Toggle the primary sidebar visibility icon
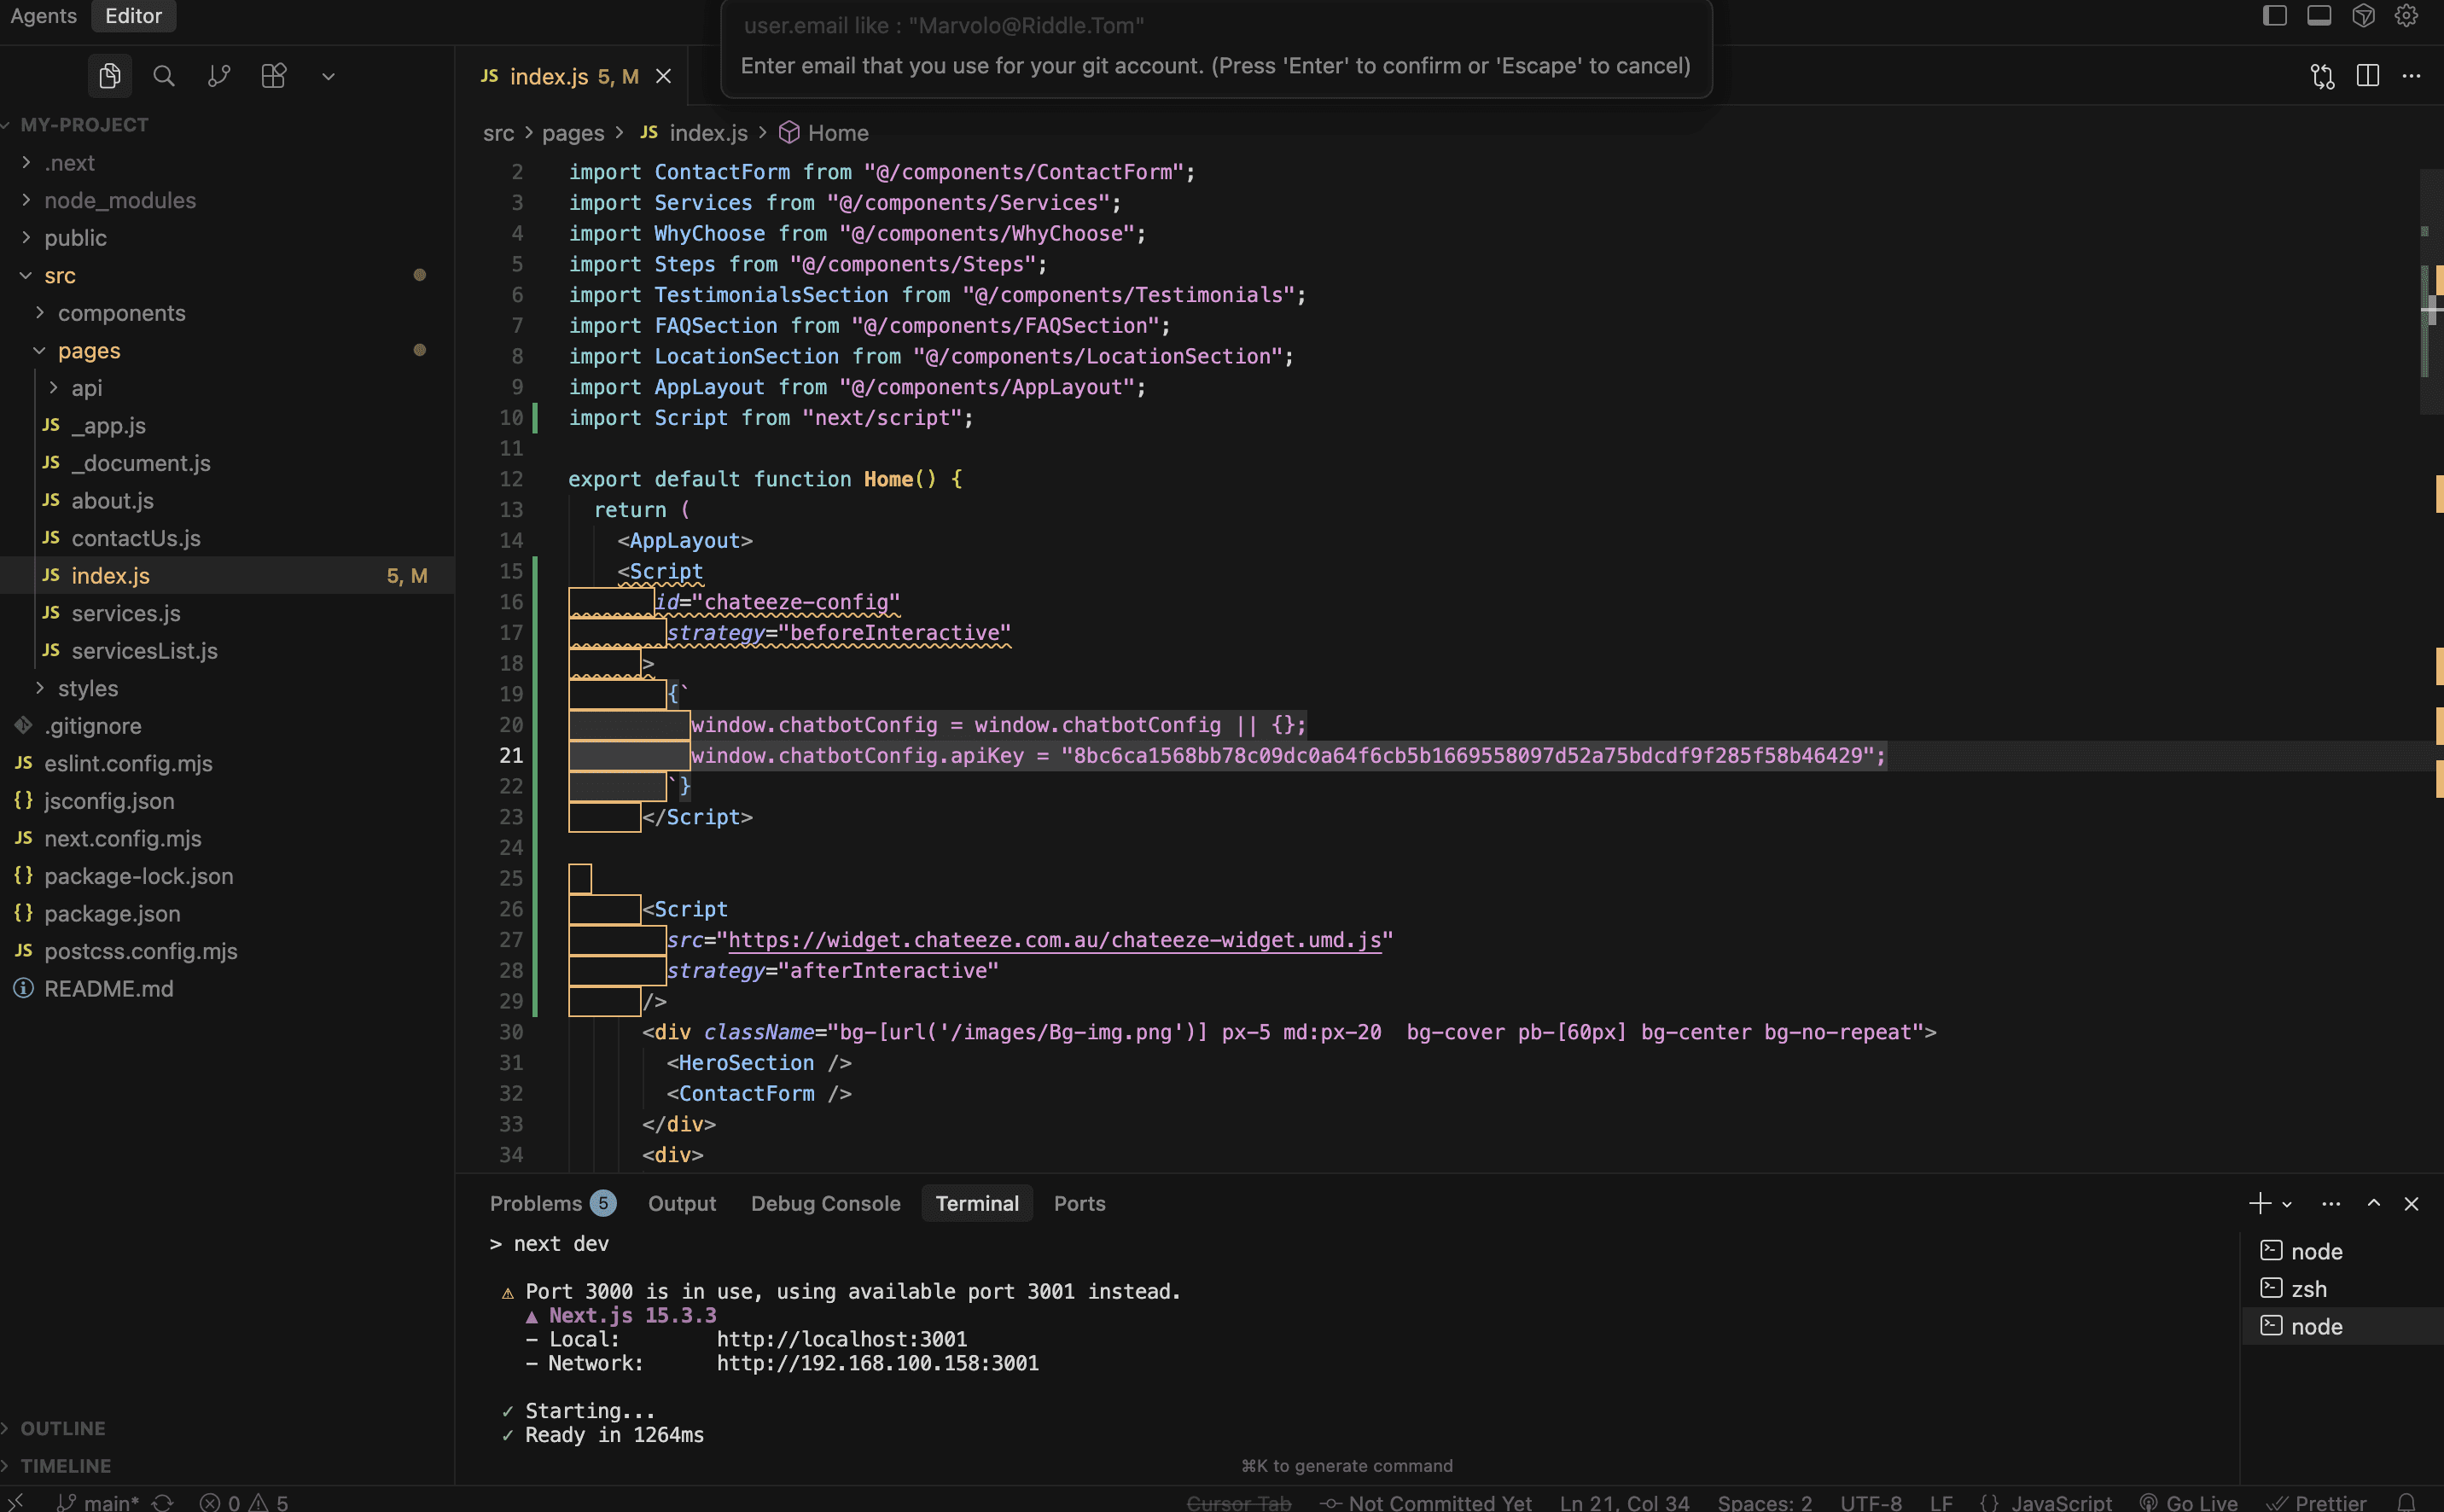 click(2275, 16)
